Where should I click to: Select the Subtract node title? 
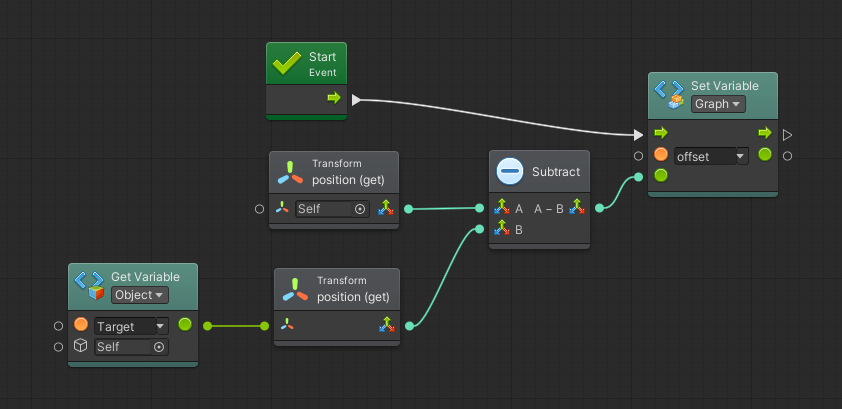point(556,172)
